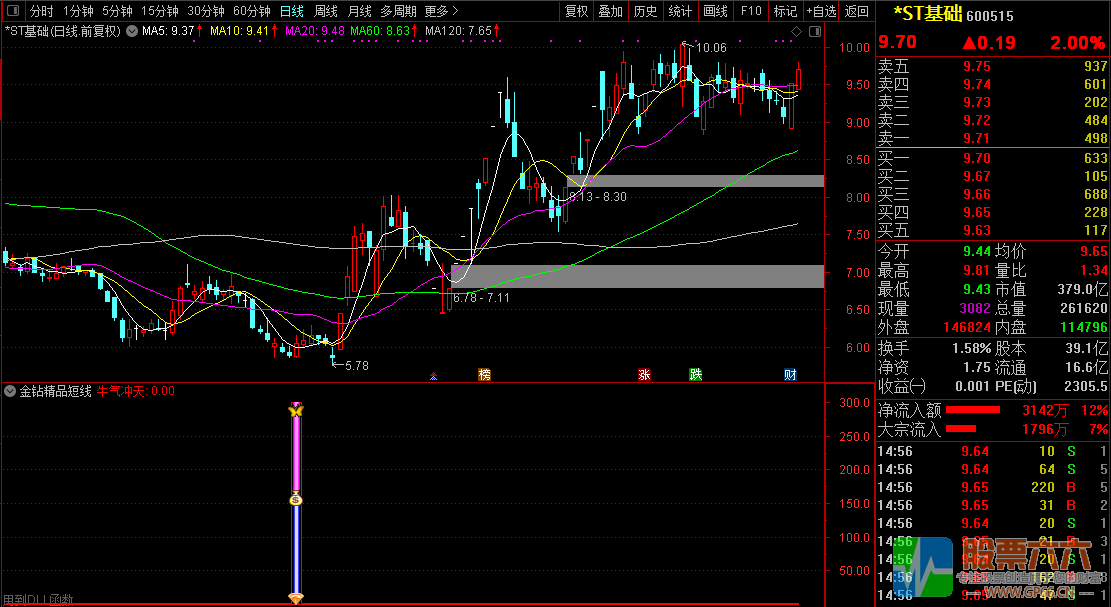Click the +自选 add to watchlist button
The height and width of the screenshot is (607, 1111).
pos(821,12)
